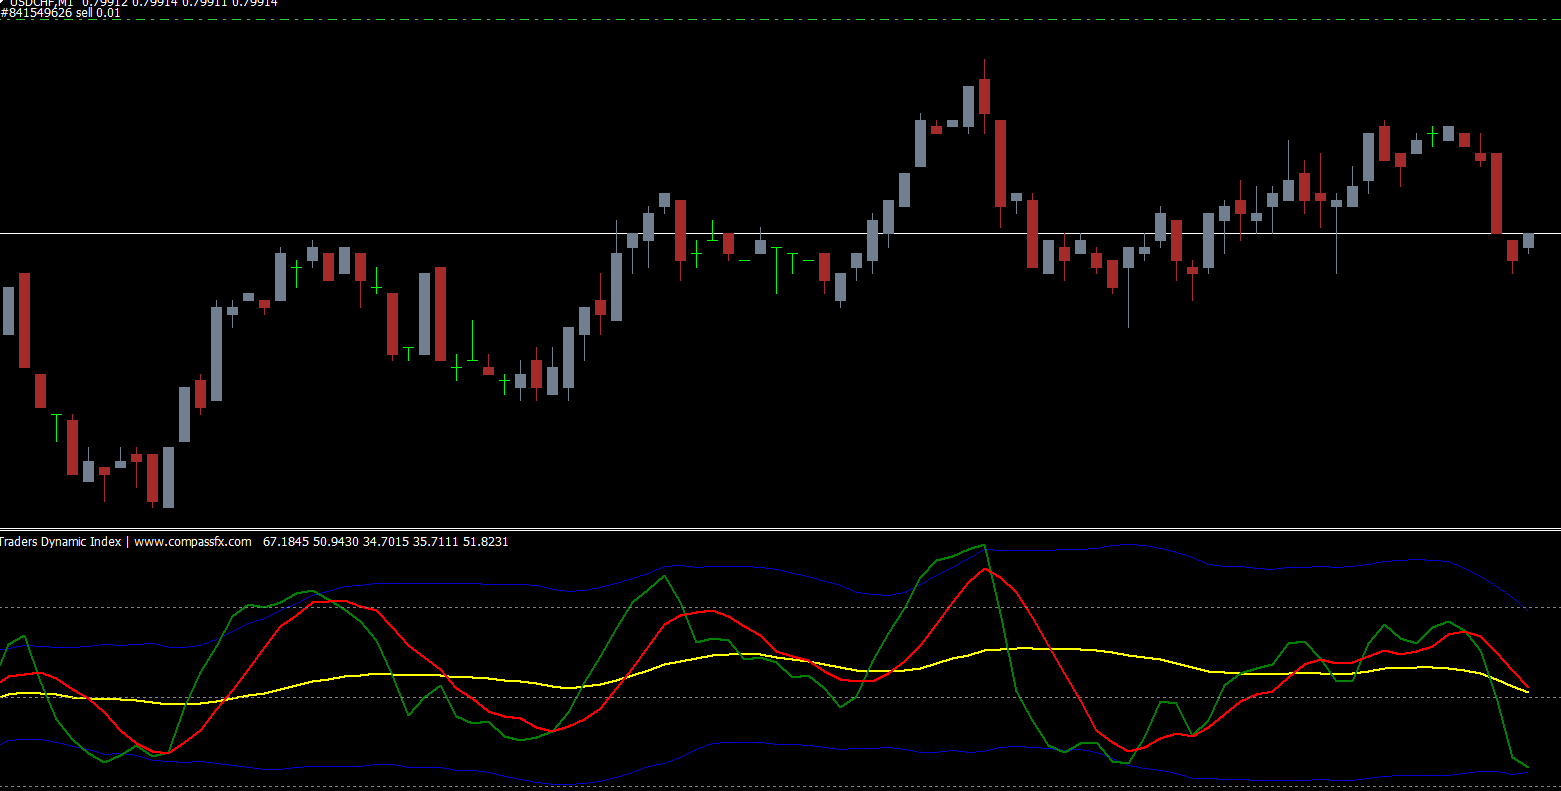1561x791 pixels.
Task: Click the divider between chart and indicator window
Action: coord(780,529)
